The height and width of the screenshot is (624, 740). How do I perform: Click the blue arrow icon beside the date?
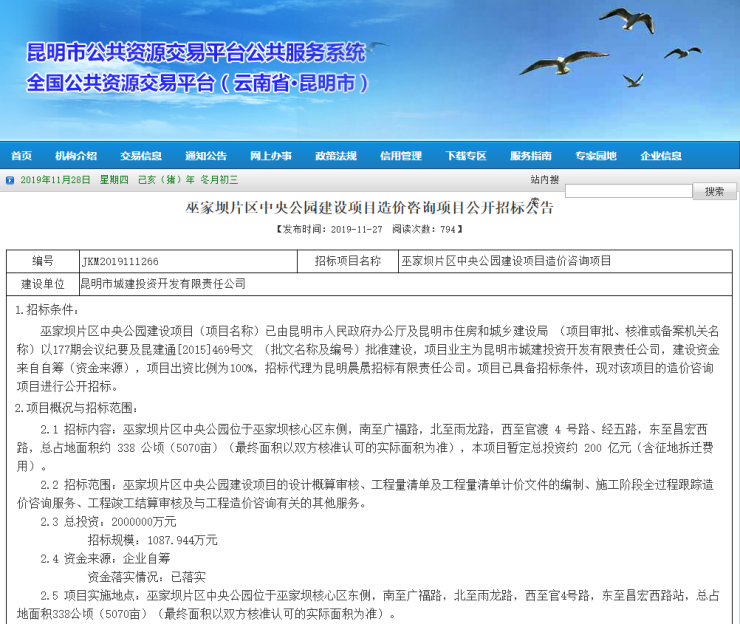click(x=10, y=180)
